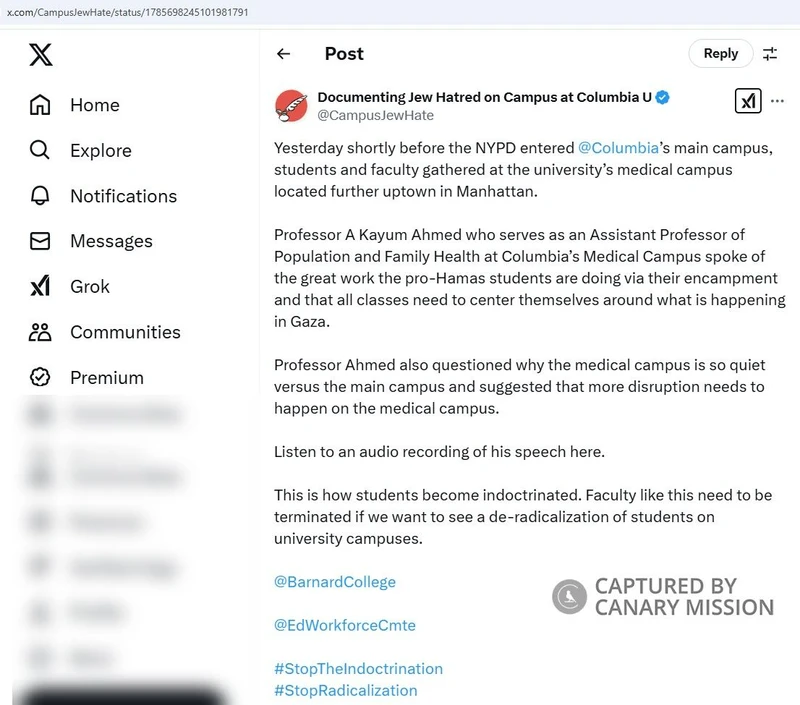
Task: Open the @Columbia mention link
Action: click(618, 148)
